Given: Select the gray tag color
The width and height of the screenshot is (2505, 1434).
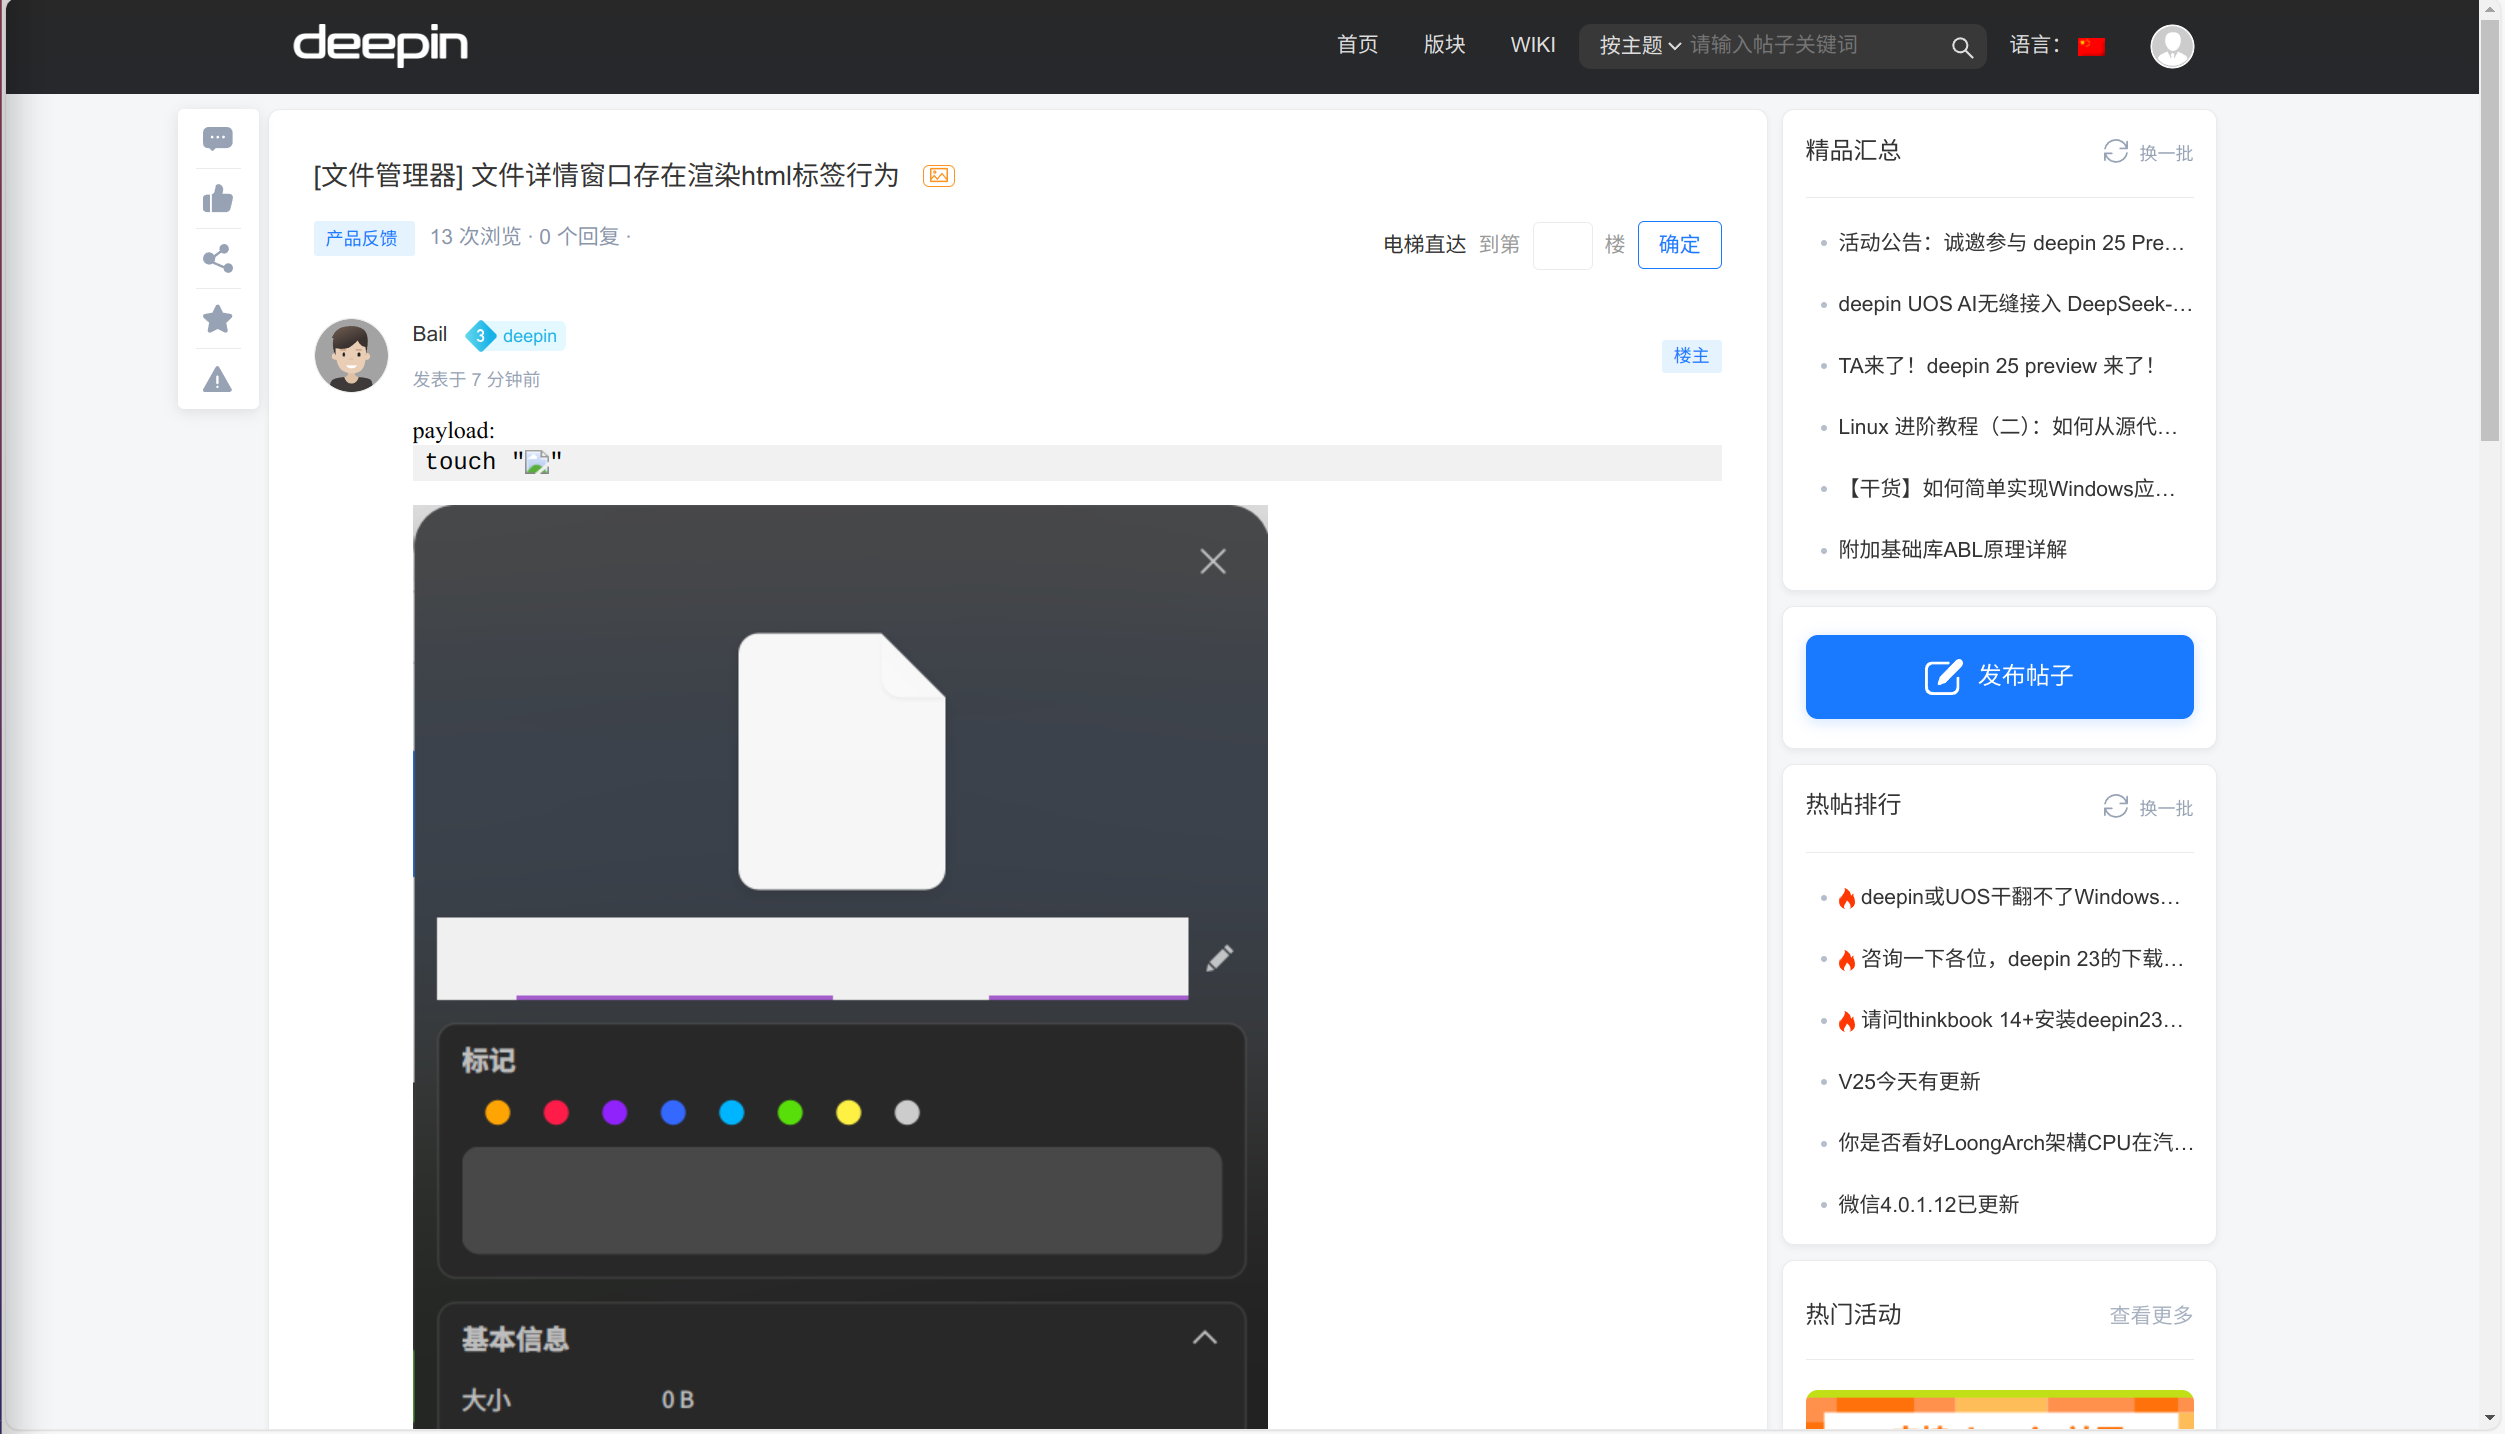Looking at the screenshot, I should point(907,1113).
